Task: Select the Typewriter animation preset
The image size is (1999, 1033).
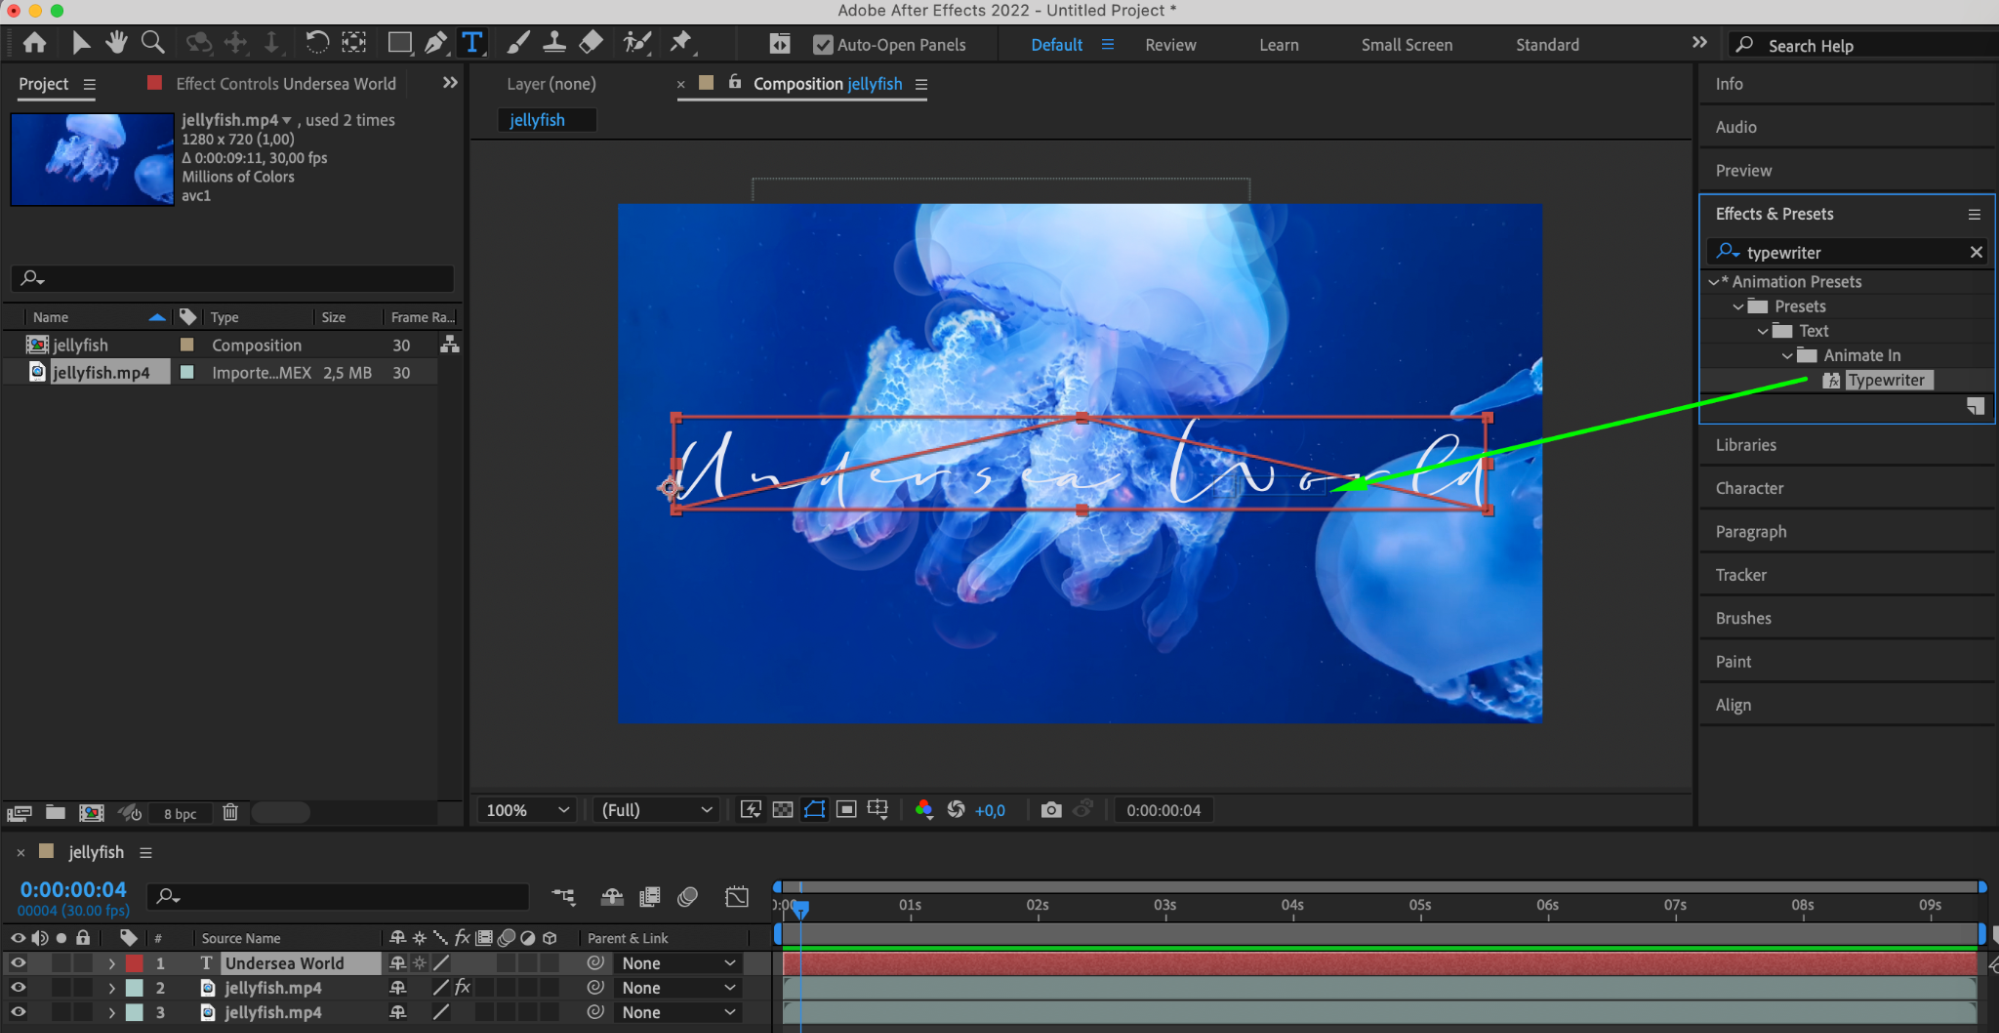Action: tap(1885, 380)
